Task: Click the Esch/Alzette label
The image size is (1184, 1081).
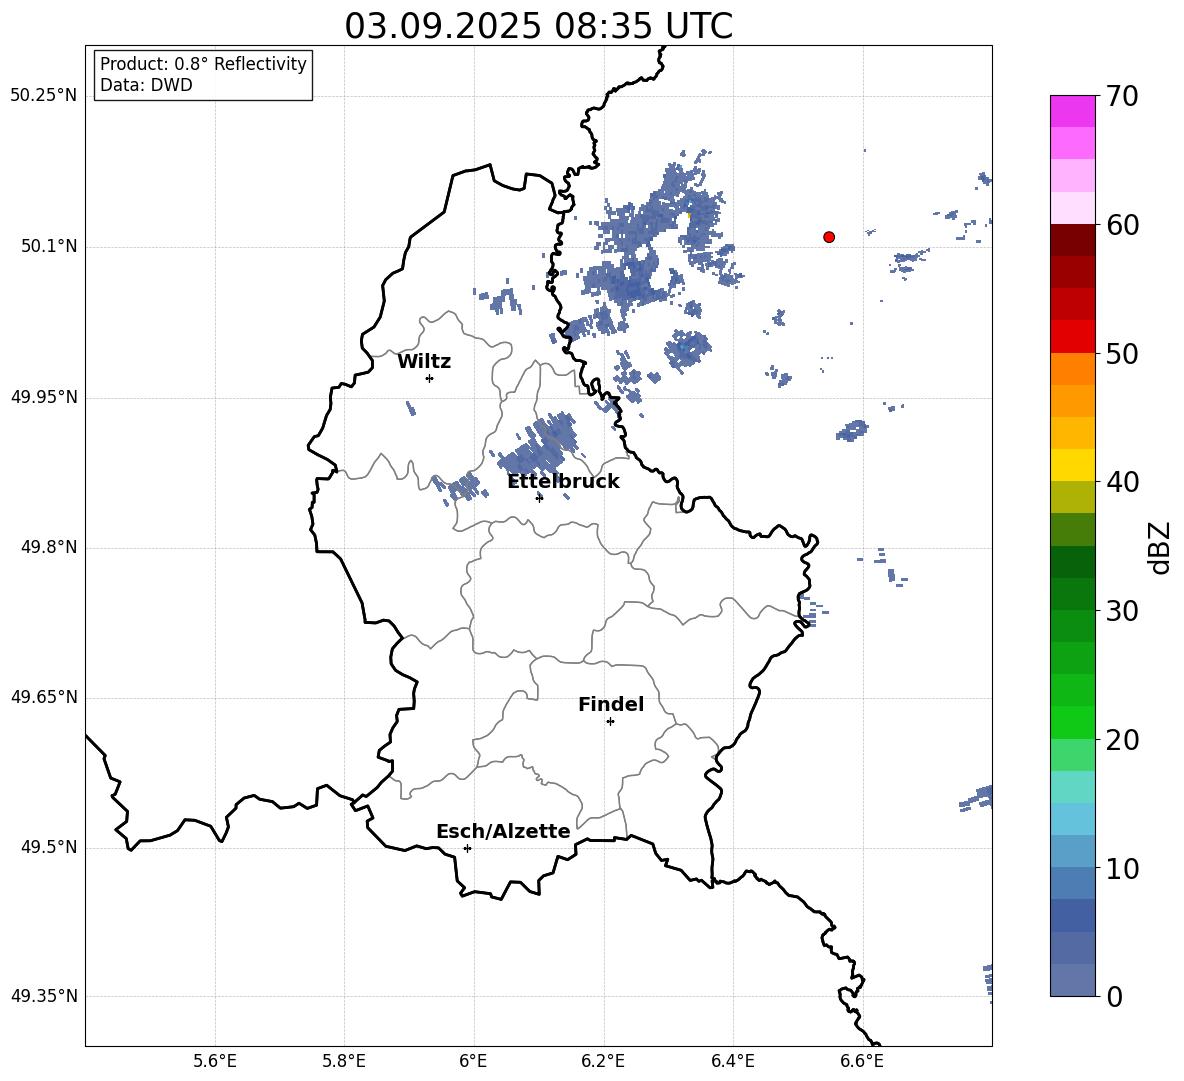Action: tap(503, 831)
